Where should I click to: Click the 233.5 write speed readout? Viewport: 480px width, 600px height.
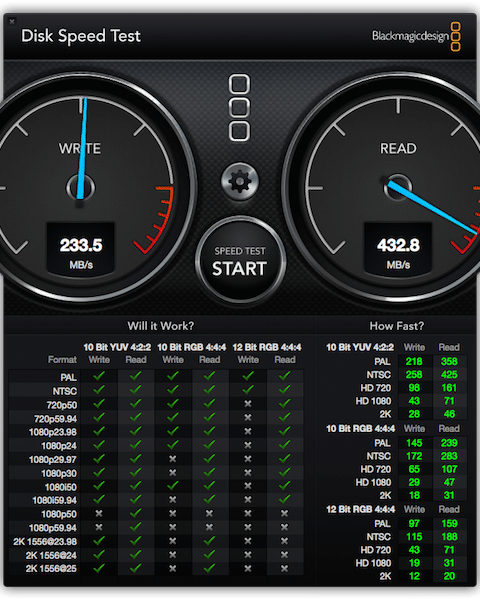point(81,245)
